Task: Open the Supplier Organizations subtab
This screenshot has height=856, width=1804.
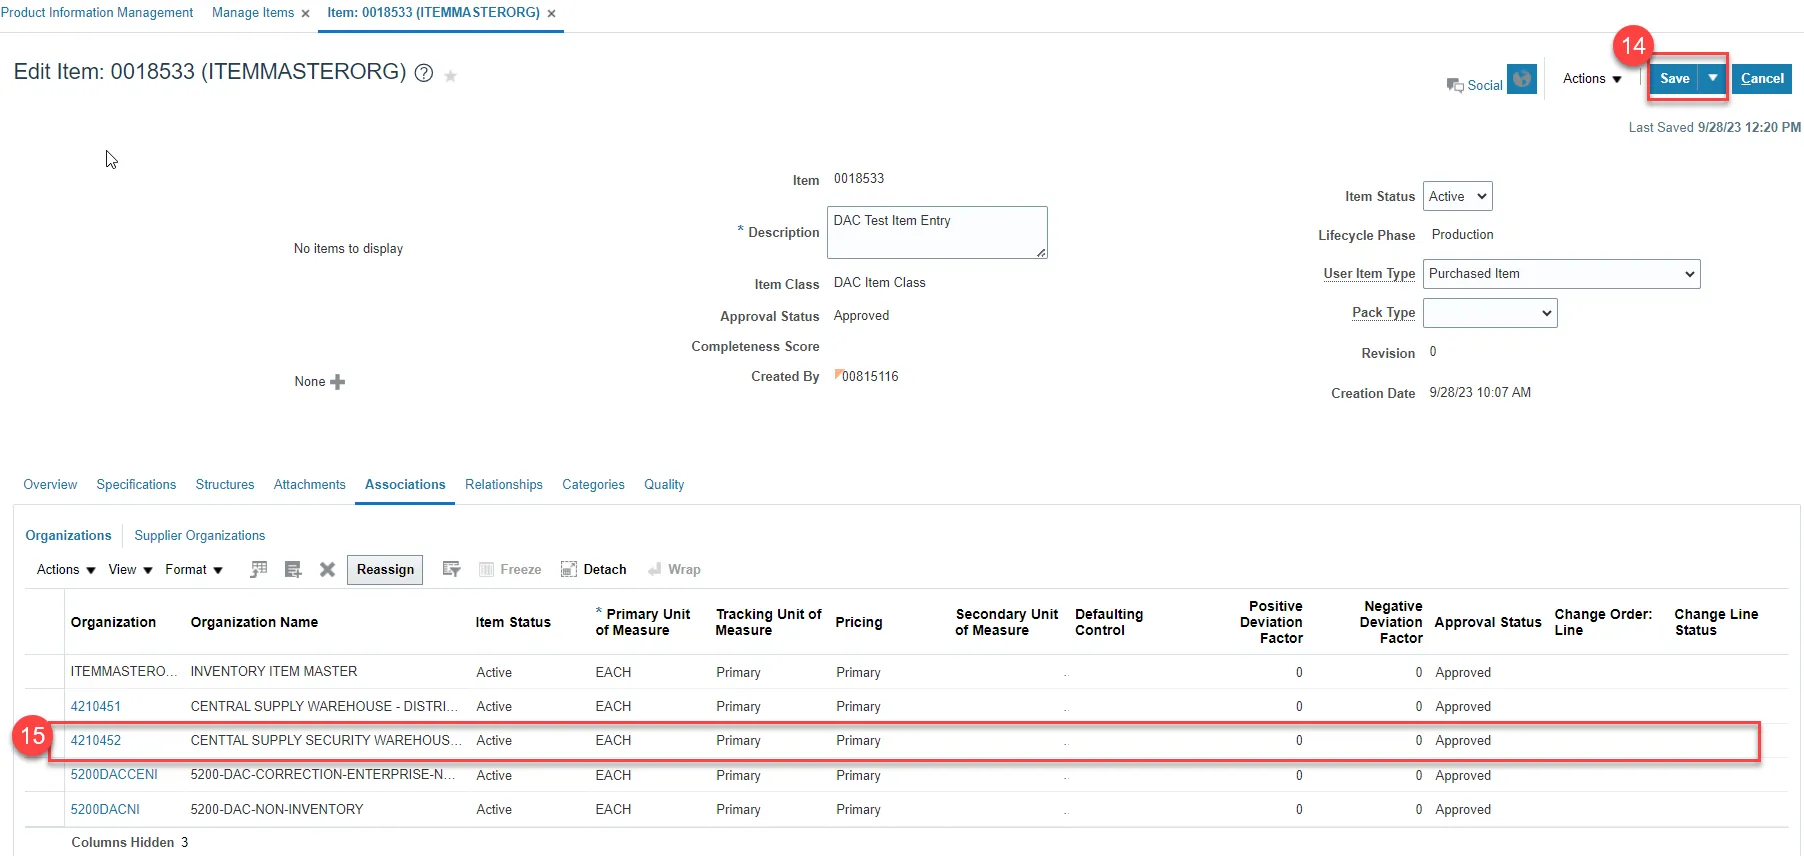Action: 200,536
